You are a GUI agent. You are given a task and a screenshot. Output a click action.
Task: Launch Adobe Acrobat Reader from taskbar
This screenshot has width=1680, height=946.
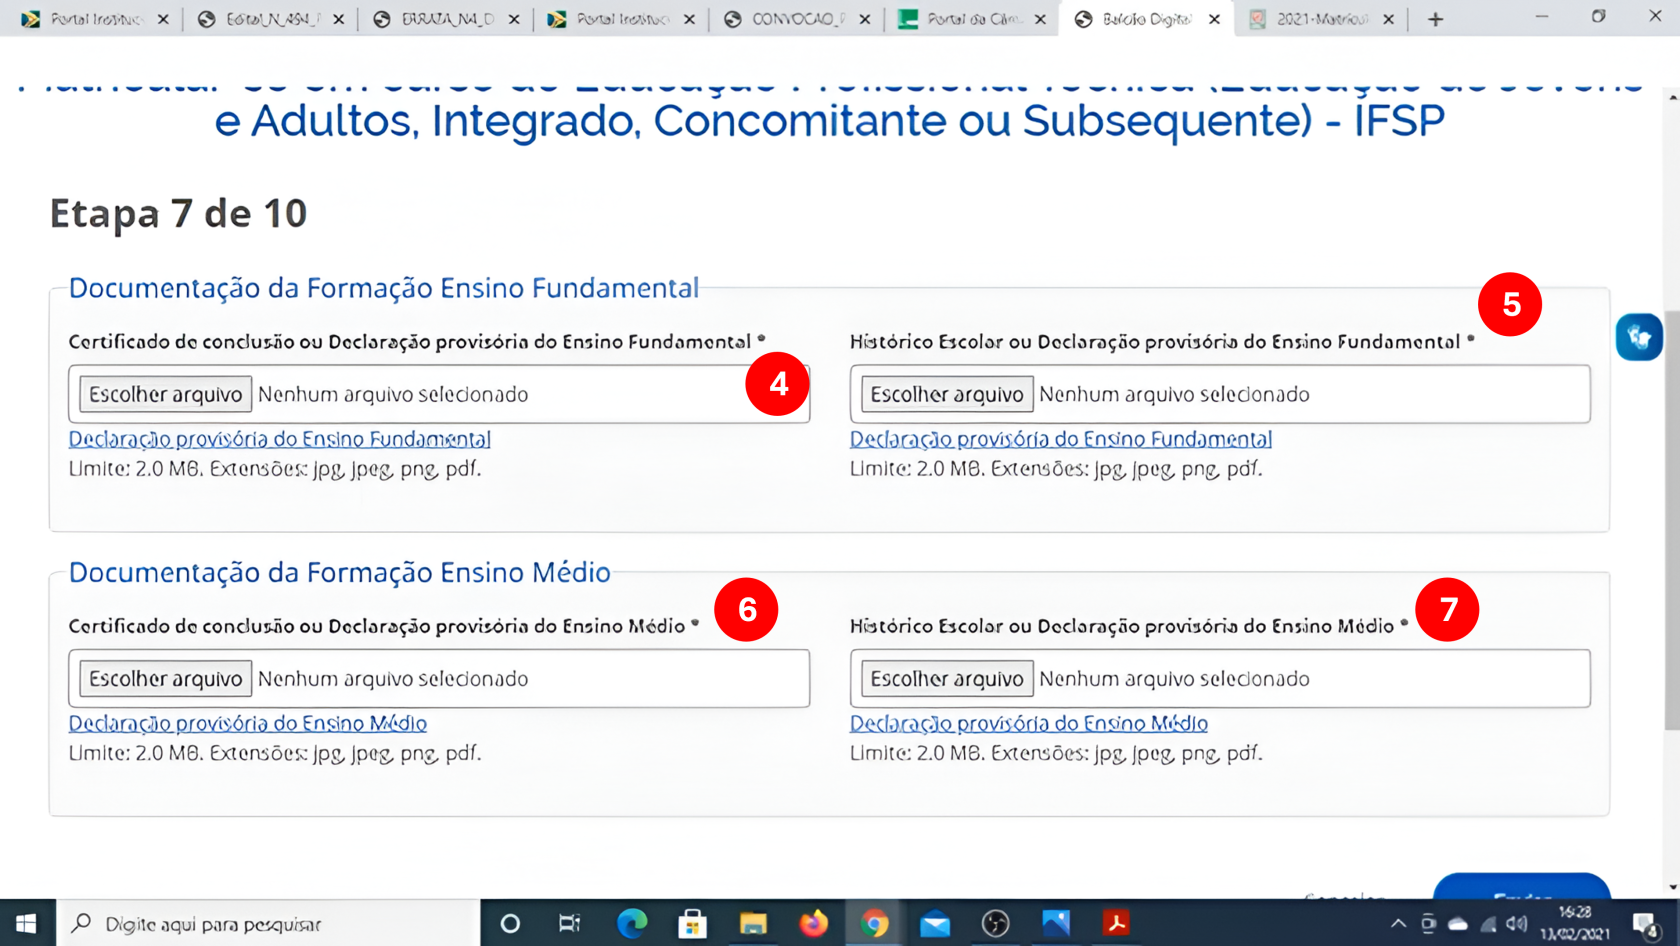point(1116,923)
